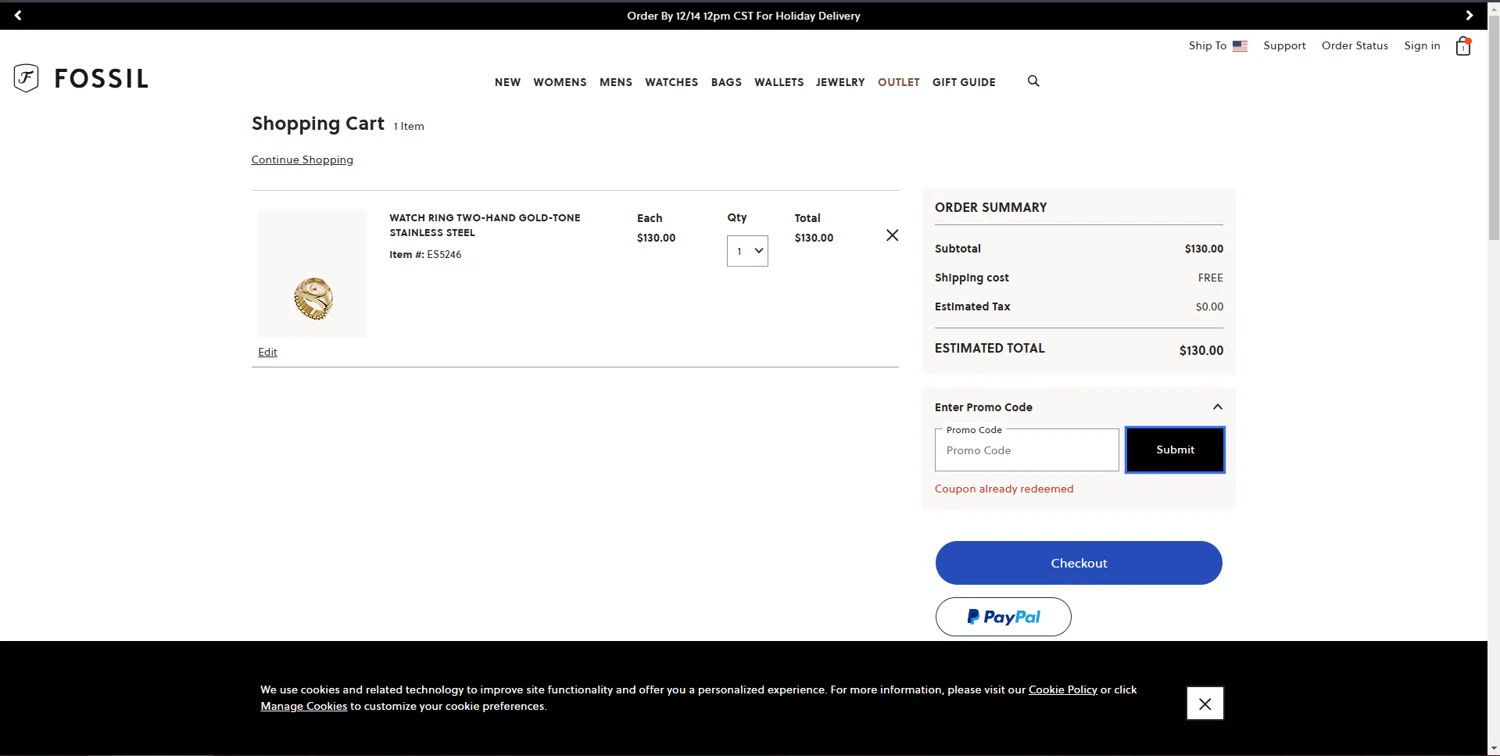The width and height of the screenshot is (1500, 756).
Task: Click the next announcement arrow in top banner
Action: (x=1469, y=15)
